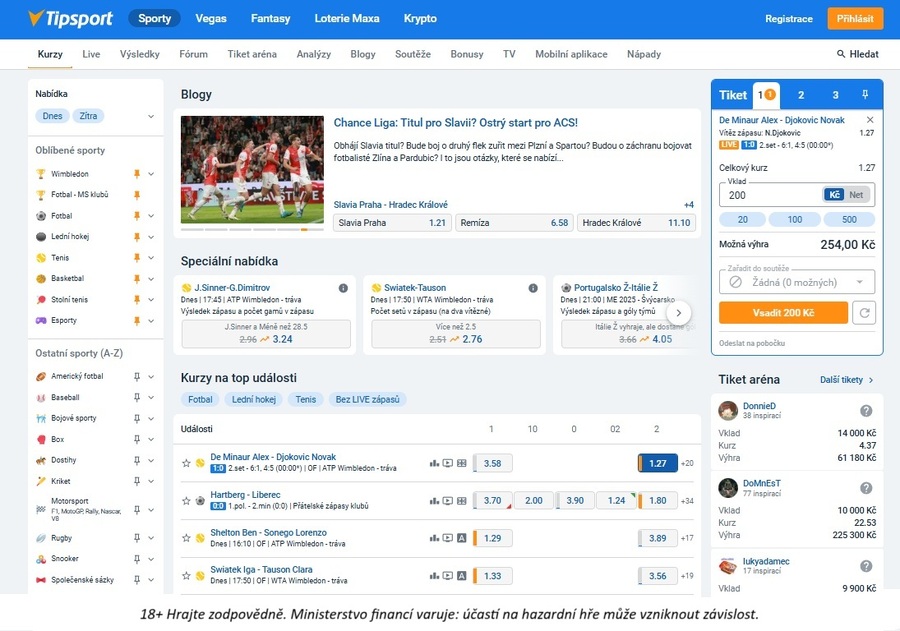Place bet with Vsadit 200 Kč
Image resolution: width=900 pixels, height=631 pixels.
783,313
